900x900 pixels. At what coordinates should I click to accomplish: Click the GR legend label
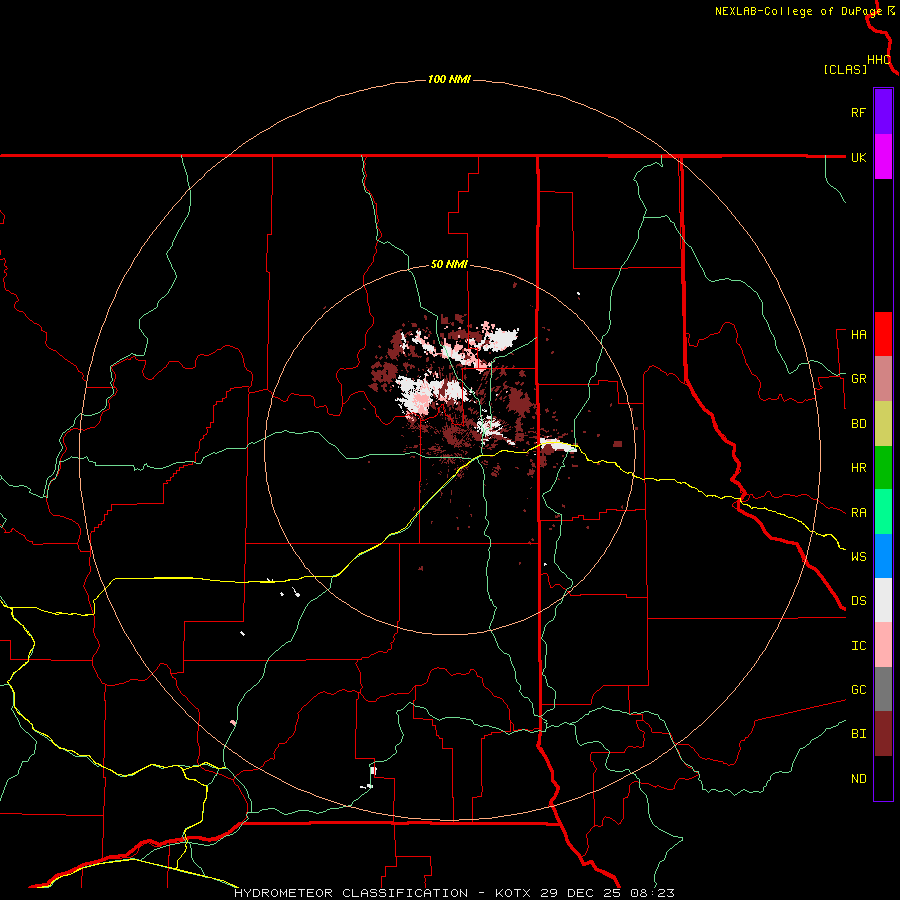tap(858, 379)
